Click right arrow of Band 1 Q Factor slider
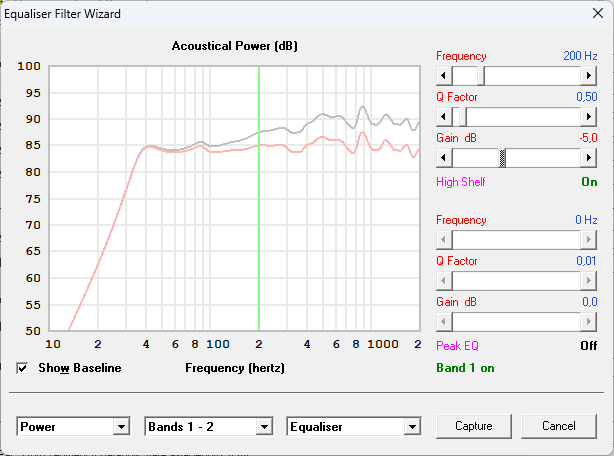 click(x=589, y=117)
